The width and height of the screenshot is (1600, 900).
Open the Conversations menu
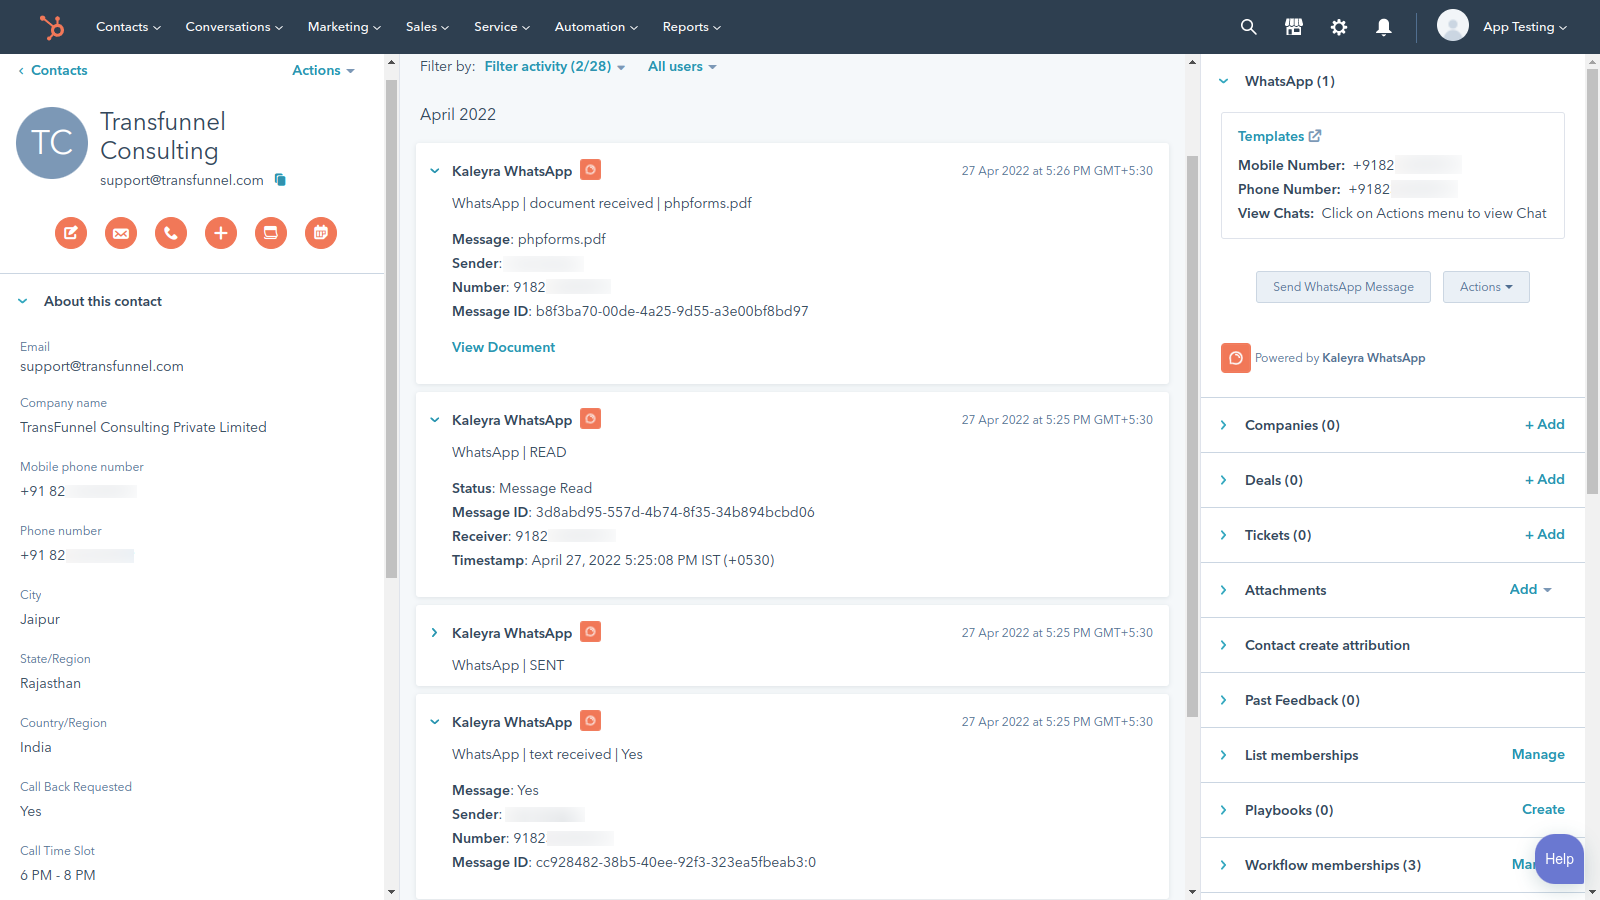point(234,27)
